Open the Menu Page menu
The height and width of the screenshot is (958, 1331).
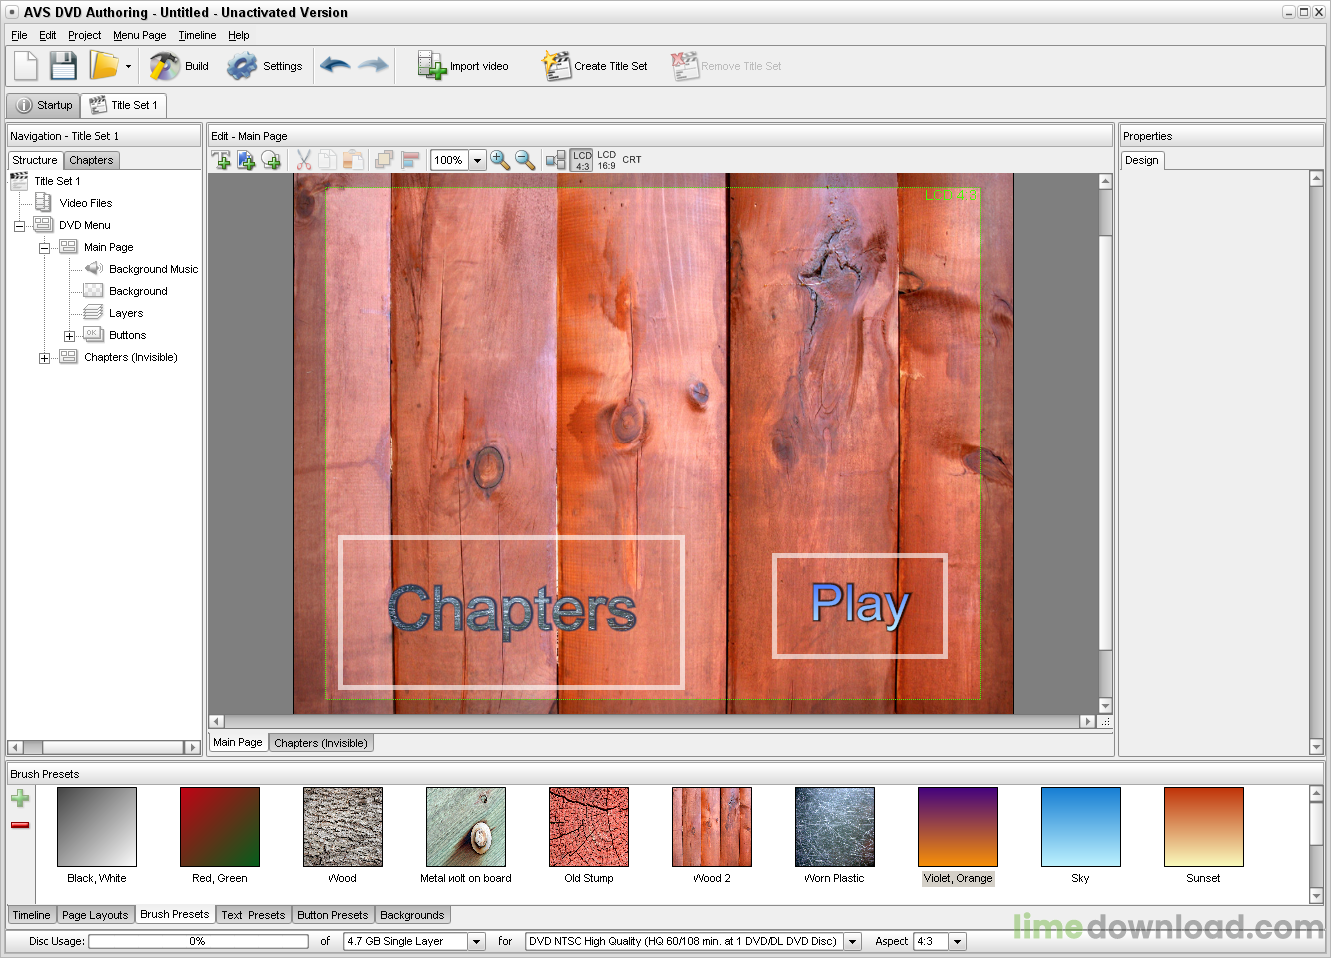pyautogui.click(x=140, y=35)
